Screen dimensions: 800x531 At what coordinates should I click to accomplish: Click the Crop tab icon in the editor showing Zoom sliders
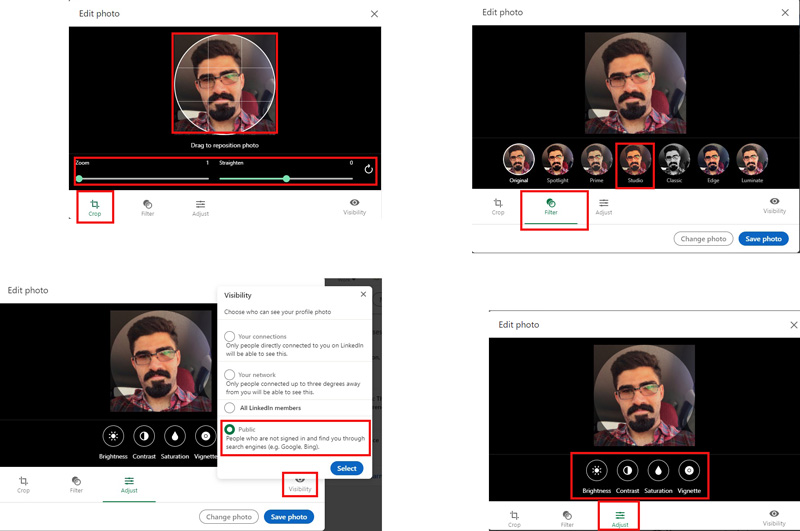[x=95, y=204]
